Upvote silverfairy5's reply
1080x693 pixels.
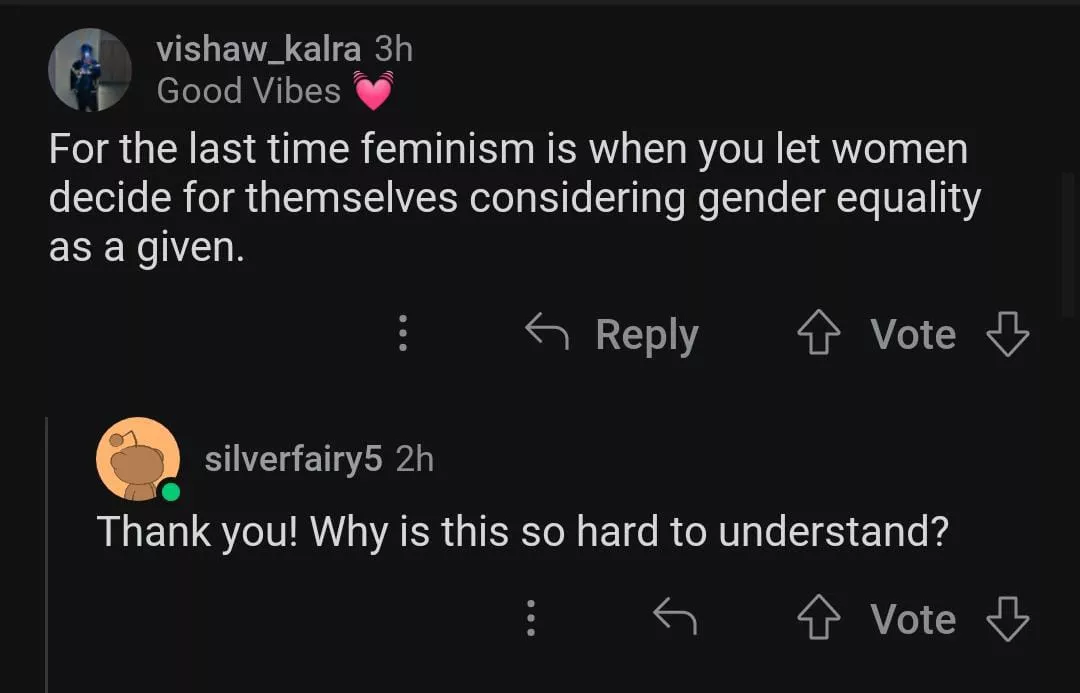coord(818,619)
